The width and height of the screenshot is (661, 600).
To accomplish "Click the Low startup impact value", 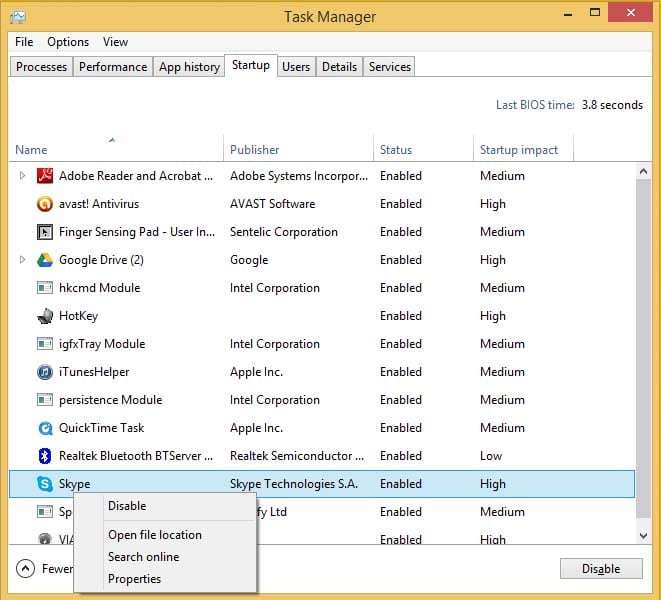I will tap(491, 456).
